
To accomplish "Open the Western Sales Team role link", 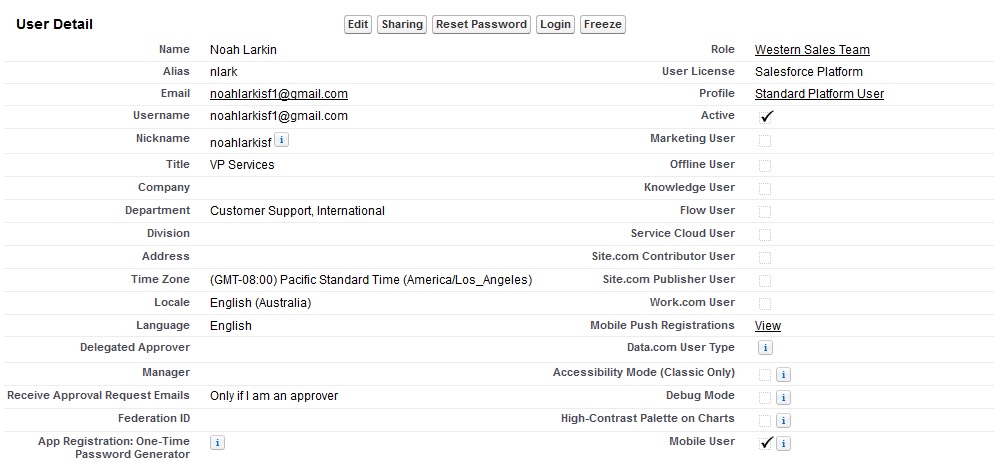I will (x=812, y=50).
